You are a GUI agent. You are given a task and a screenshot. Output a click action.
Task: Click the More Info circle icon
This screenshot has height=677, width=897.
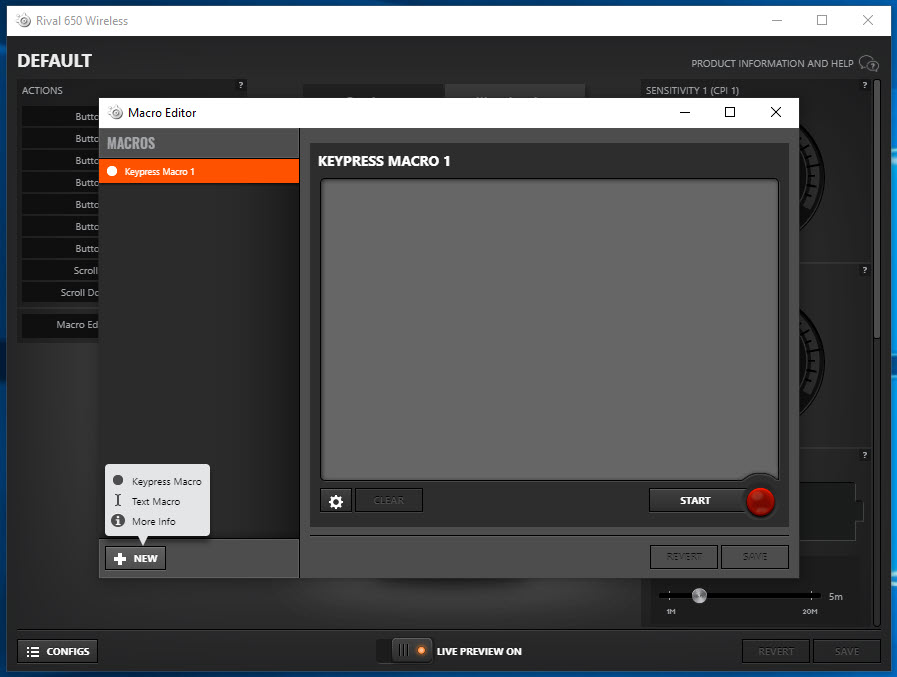[118, 520]
